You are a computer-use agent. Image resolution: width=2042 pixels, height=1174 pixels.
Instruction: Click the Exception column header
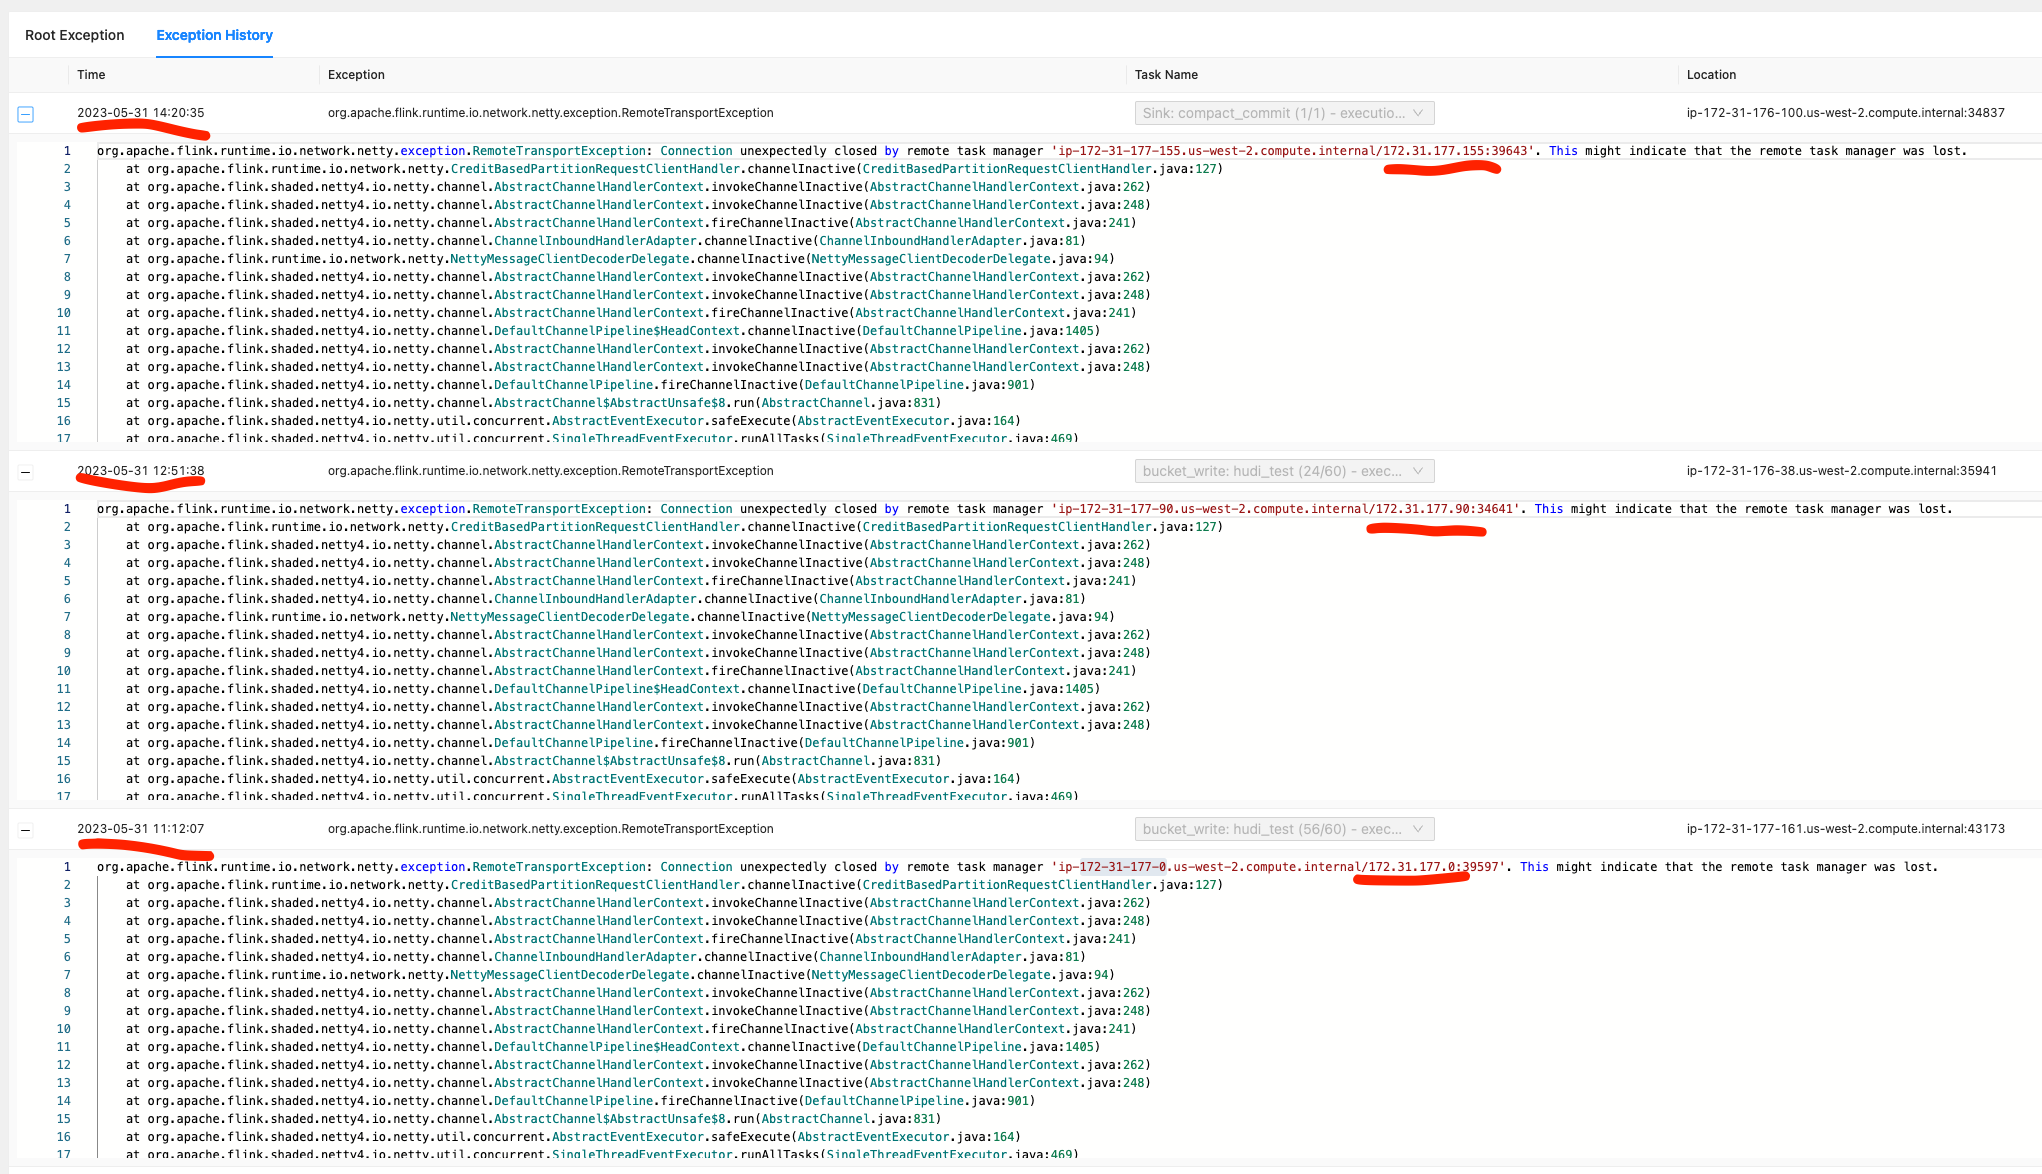[x=356, y=75]
